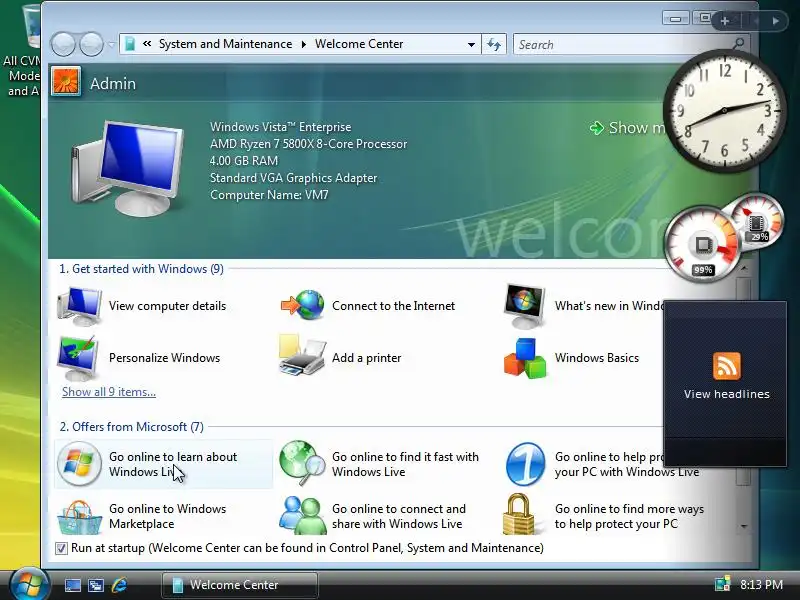Click the scroll down arrow of the item list
The width and height of the screenshot is (800, 600).
point(744,526)
